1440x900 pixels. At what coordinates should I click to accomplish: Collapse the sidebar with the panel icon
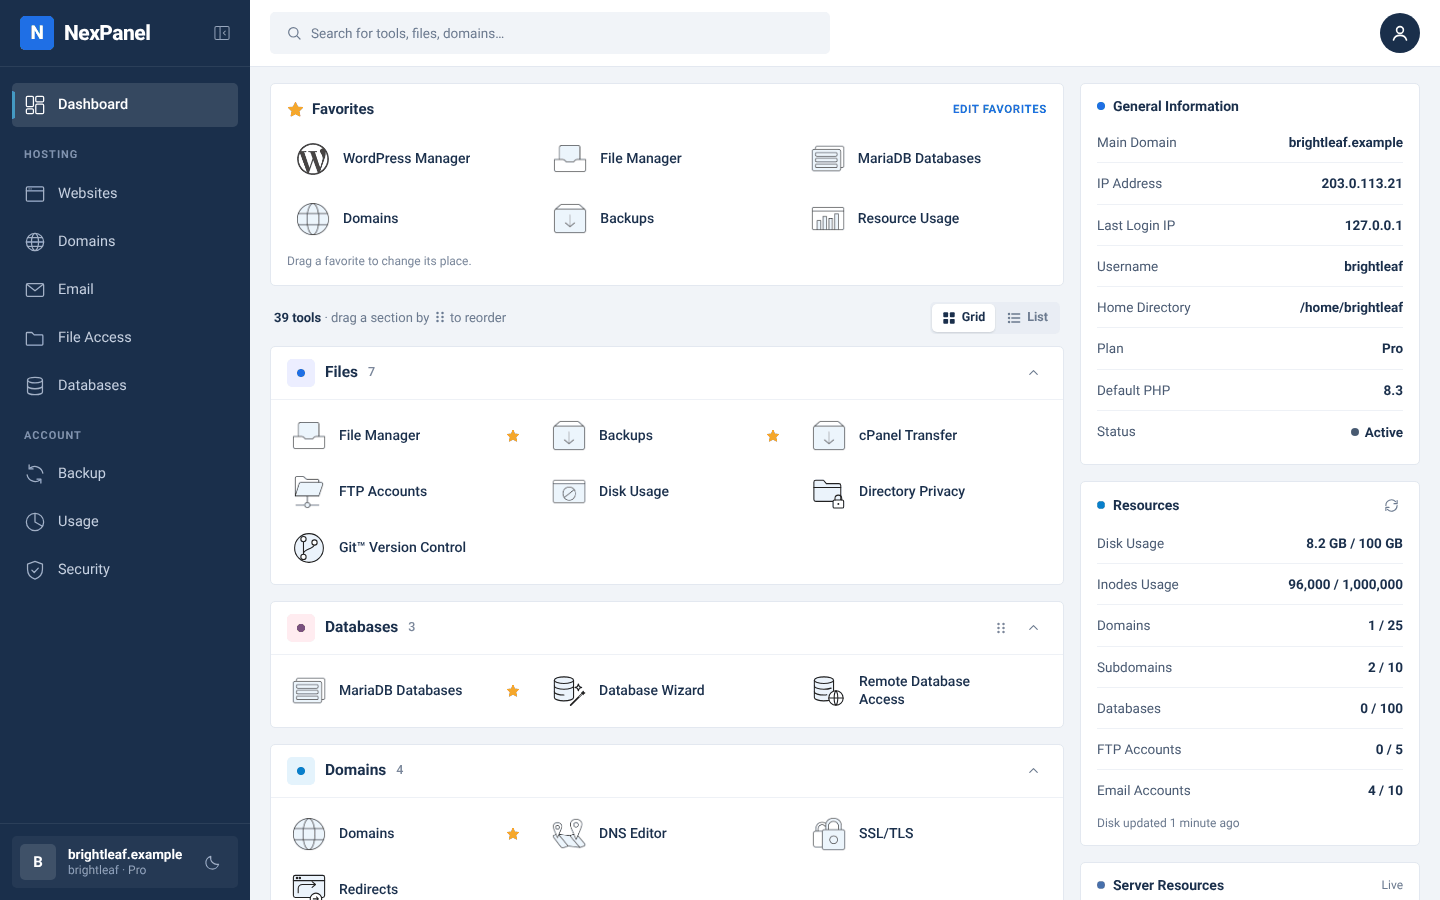pos(222,33)
